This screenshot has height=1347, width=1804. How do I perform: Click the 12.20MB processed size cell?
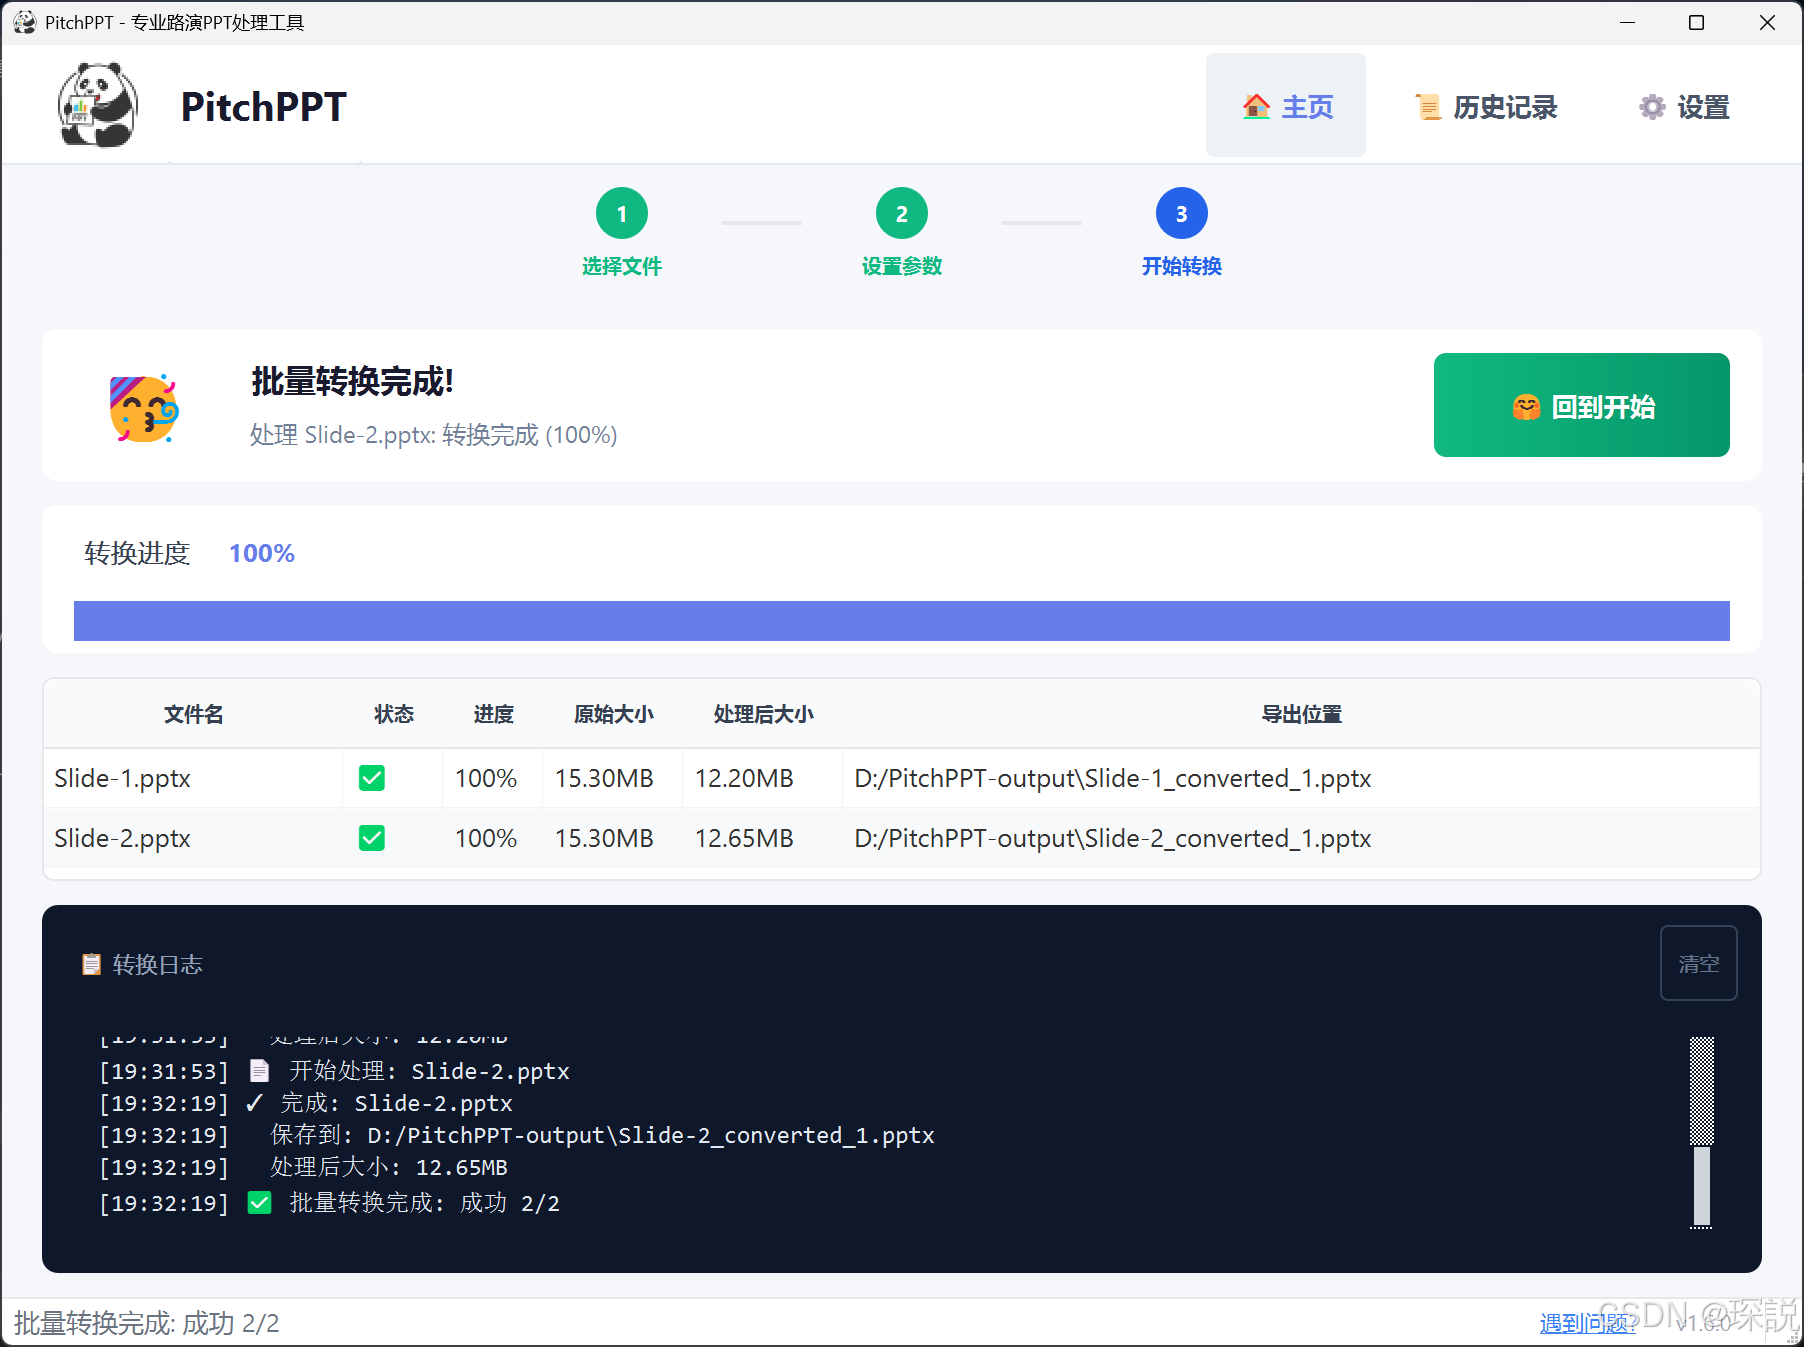click(x=763, y=778)
